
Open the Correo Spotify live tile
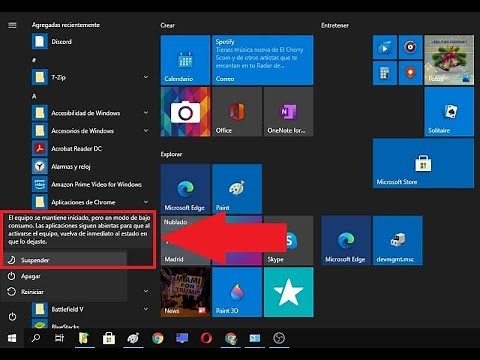tap(263, 60)
